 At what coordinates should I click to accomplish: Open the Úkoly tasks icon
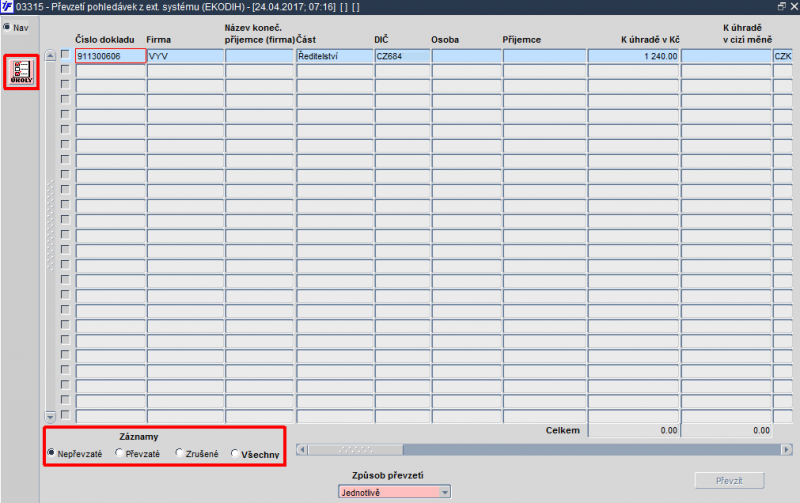pos(21,72)
